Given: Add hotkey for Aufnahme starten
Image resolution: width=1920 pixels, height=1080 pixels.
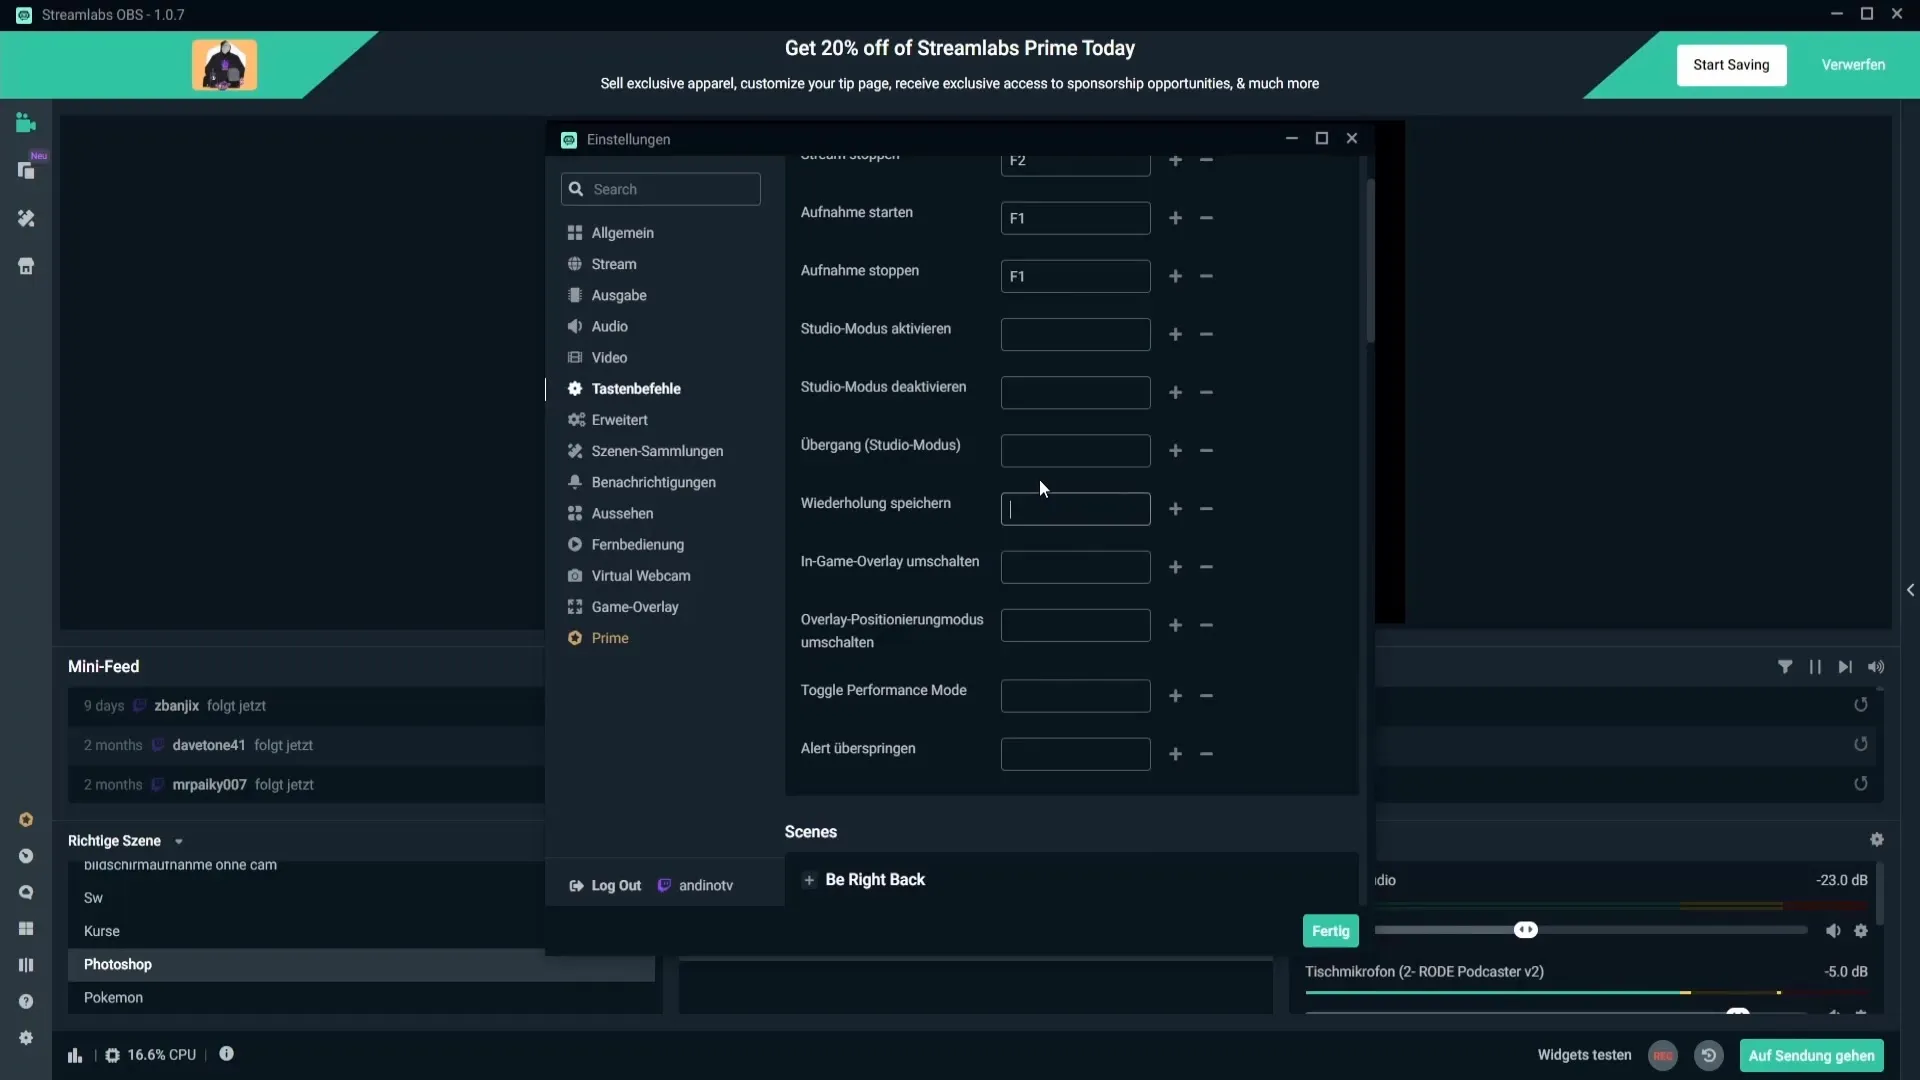Looking at the screenshot, I should (x=1176, y=218).
